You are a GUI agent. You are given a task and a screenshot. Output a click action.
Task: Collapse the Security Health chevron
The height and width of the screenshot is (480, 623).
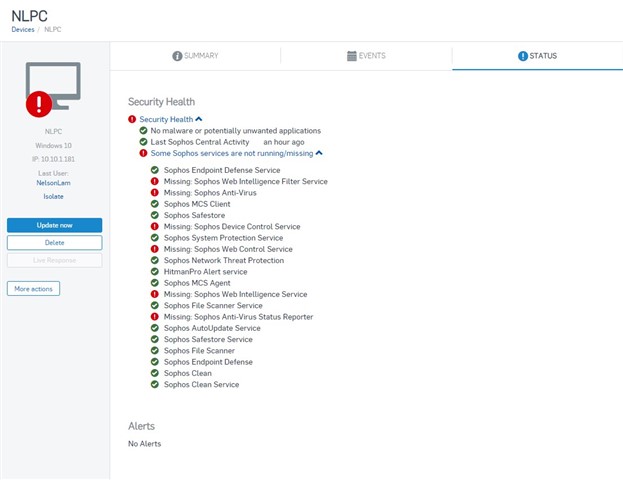click(x=199, y=119)
